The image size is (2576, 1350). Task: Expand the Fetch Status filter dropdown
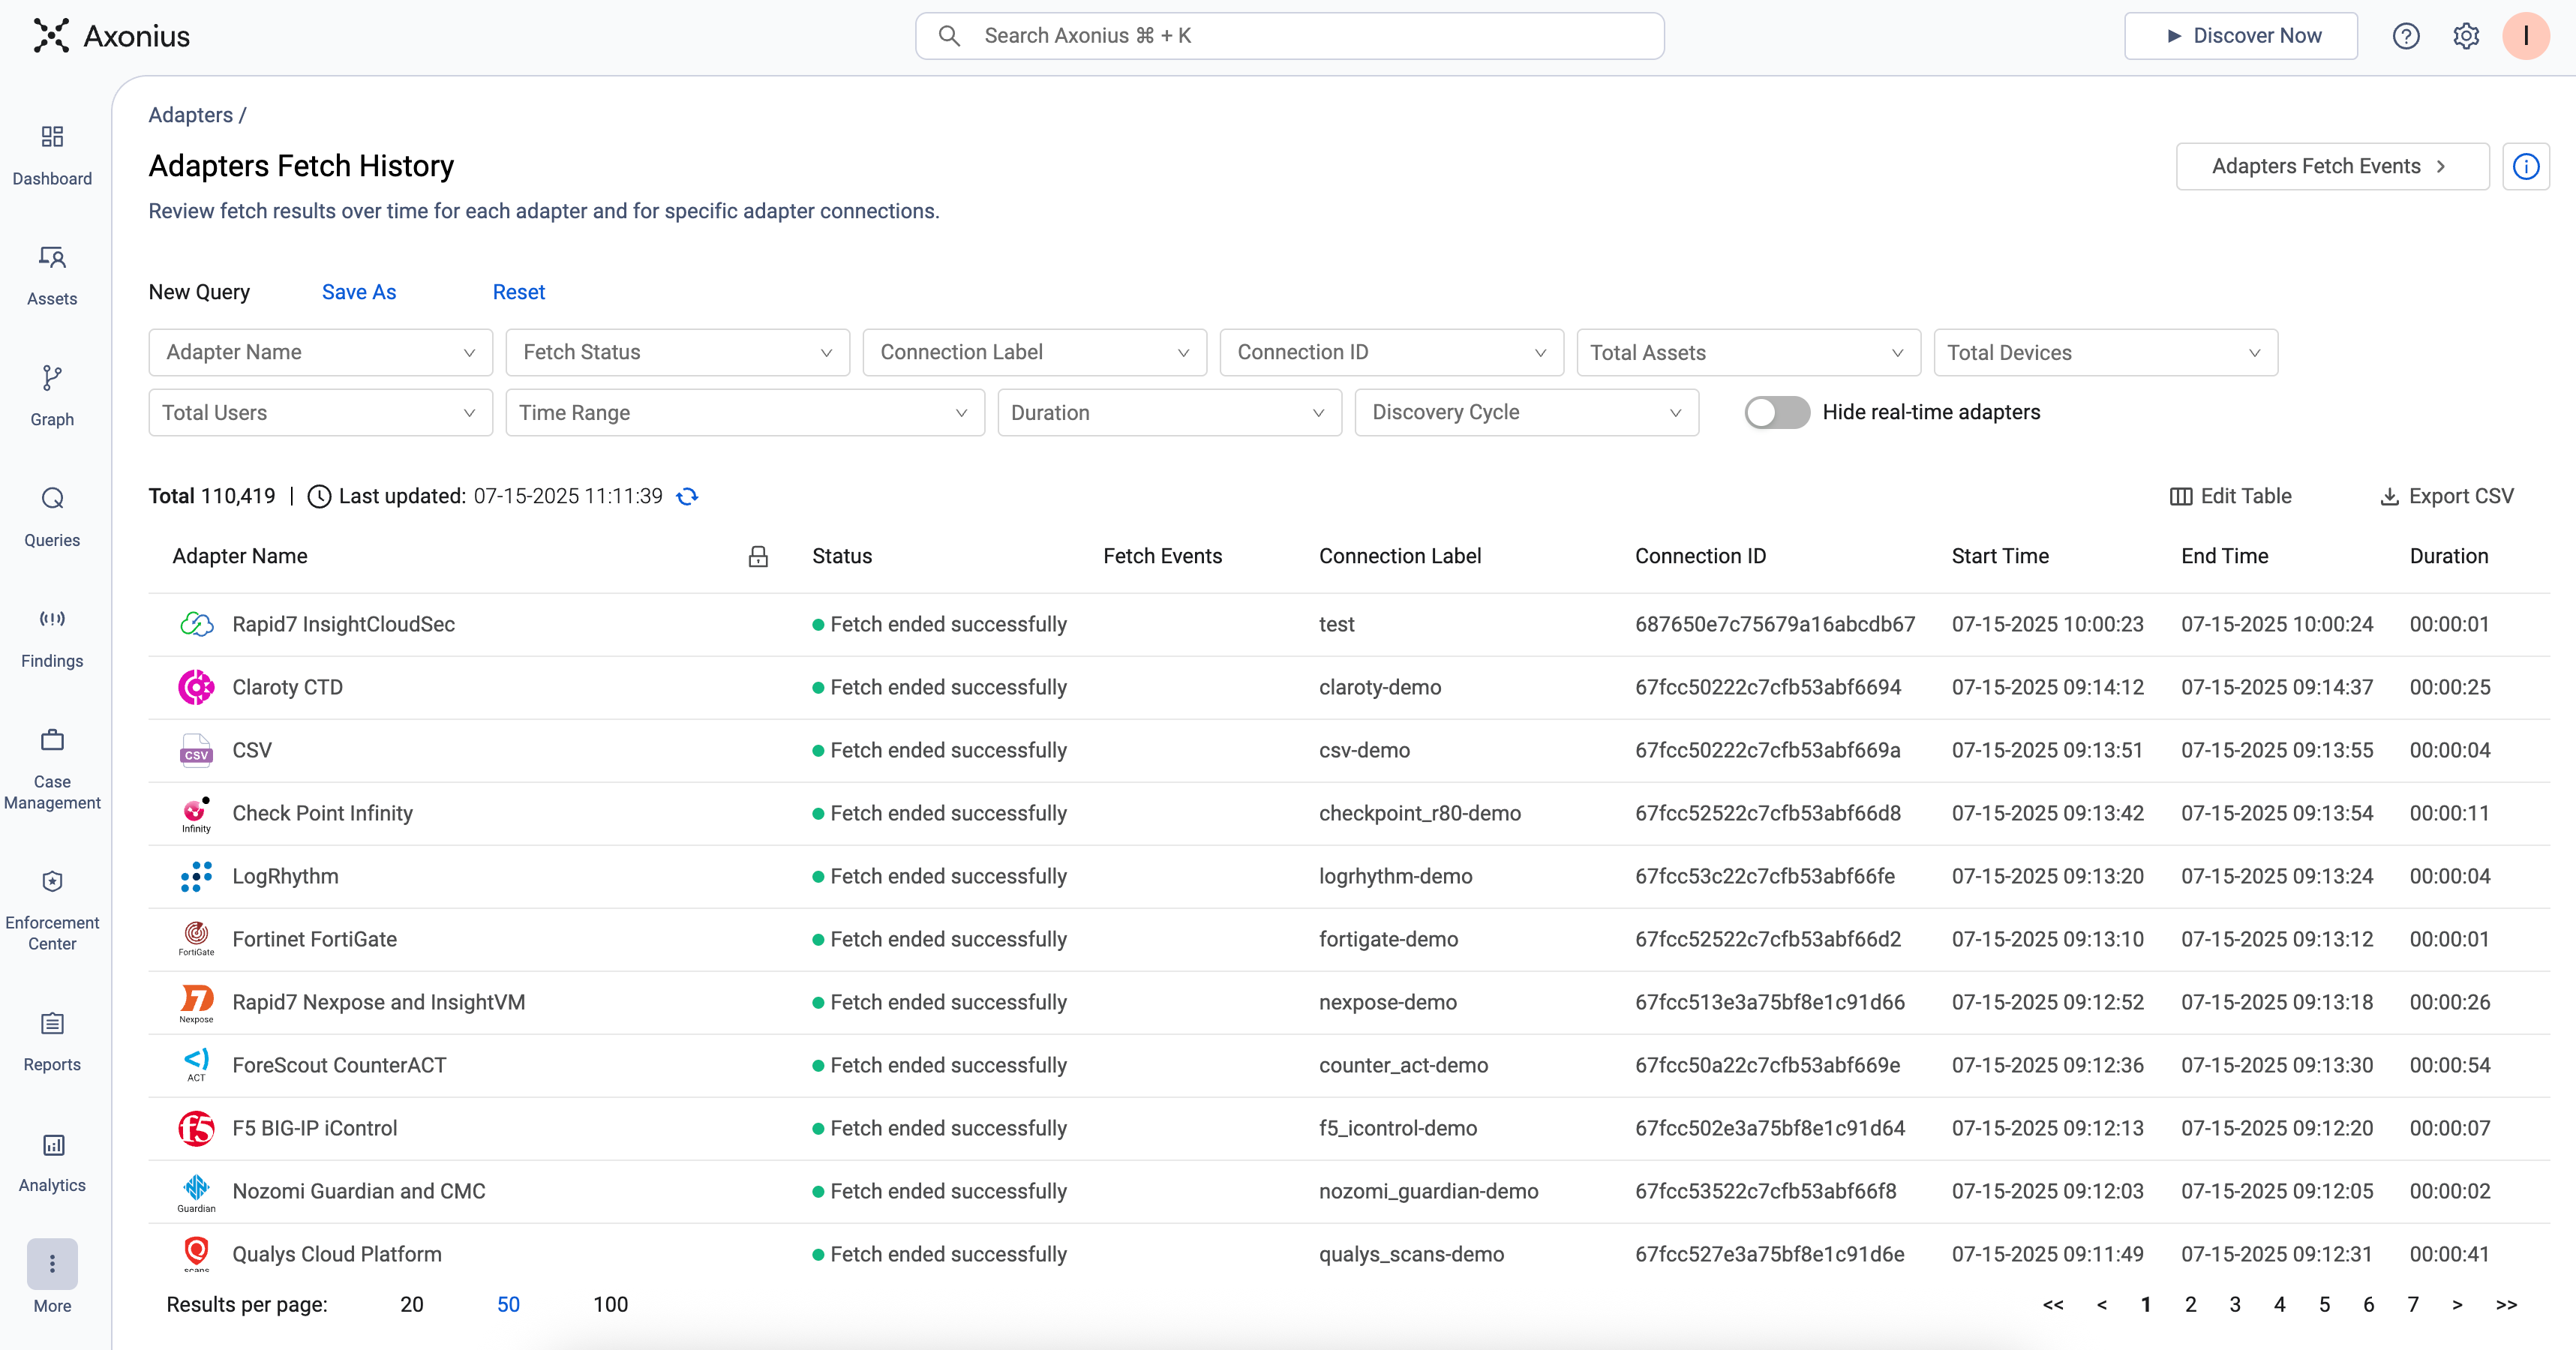pos(677,353)
